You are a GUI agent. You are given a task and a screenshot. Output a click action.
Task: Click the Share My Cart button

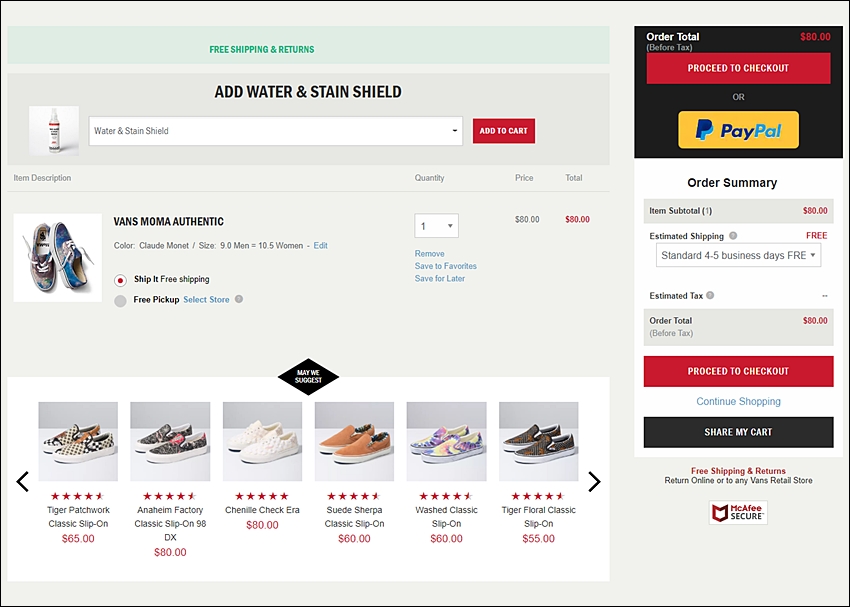click(738, 432)
